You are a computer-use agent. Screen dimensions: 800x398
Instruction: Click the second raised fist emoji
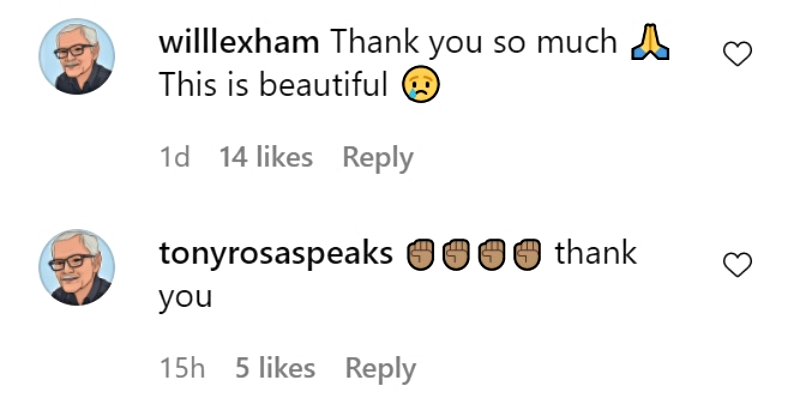pos(456,255)
